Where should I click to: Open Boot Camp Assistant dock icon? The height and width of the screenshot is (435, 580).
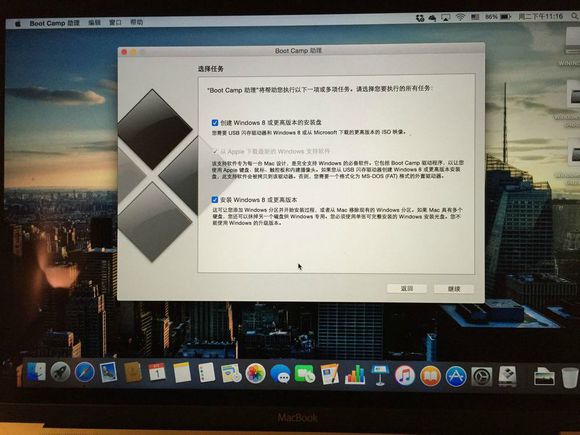[x=507, y=377]
